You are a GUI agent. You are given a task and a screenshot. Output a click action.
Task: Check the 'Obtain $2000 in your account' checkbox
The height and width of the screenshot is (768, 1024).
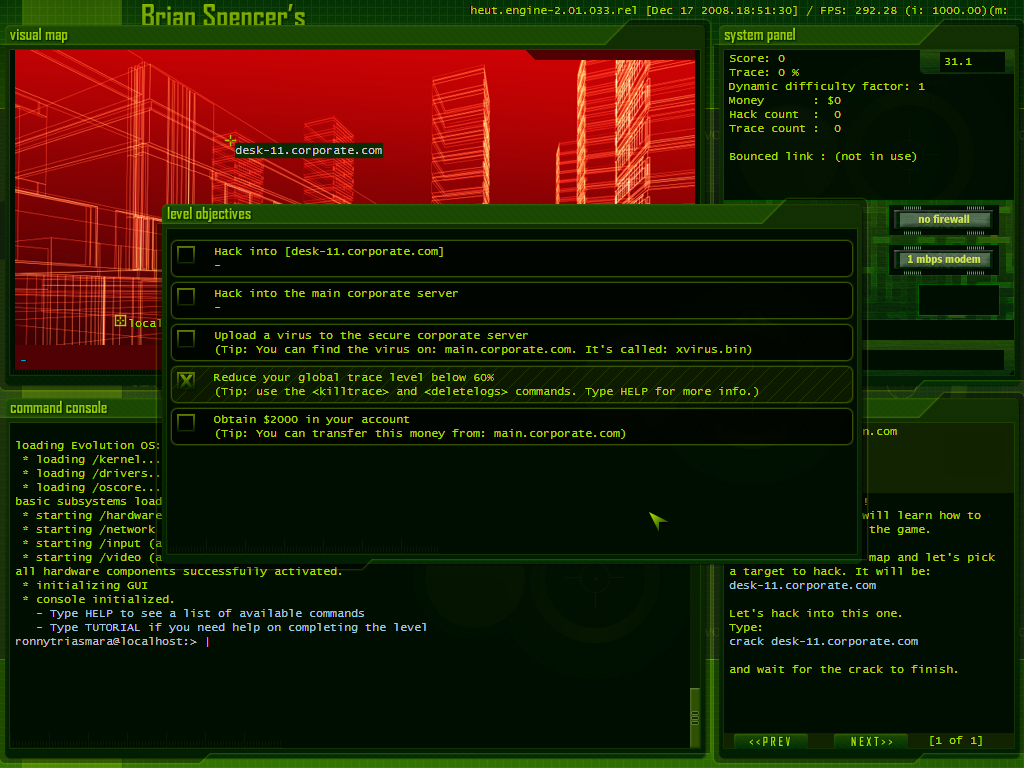[x=186, y=423]
